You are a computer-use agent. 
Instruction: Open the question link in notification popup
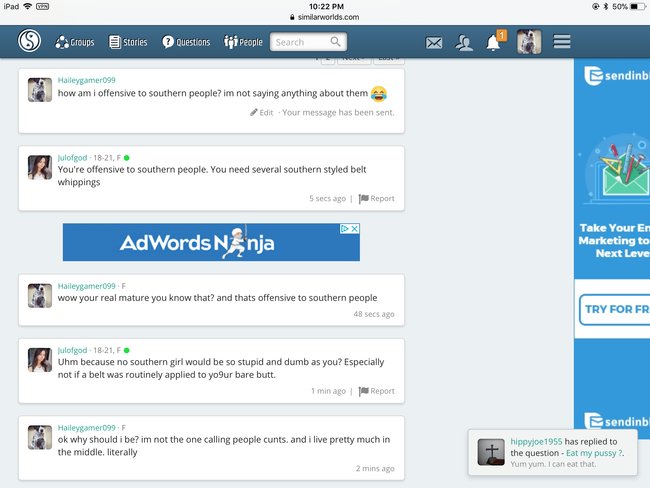click(594, 453)
